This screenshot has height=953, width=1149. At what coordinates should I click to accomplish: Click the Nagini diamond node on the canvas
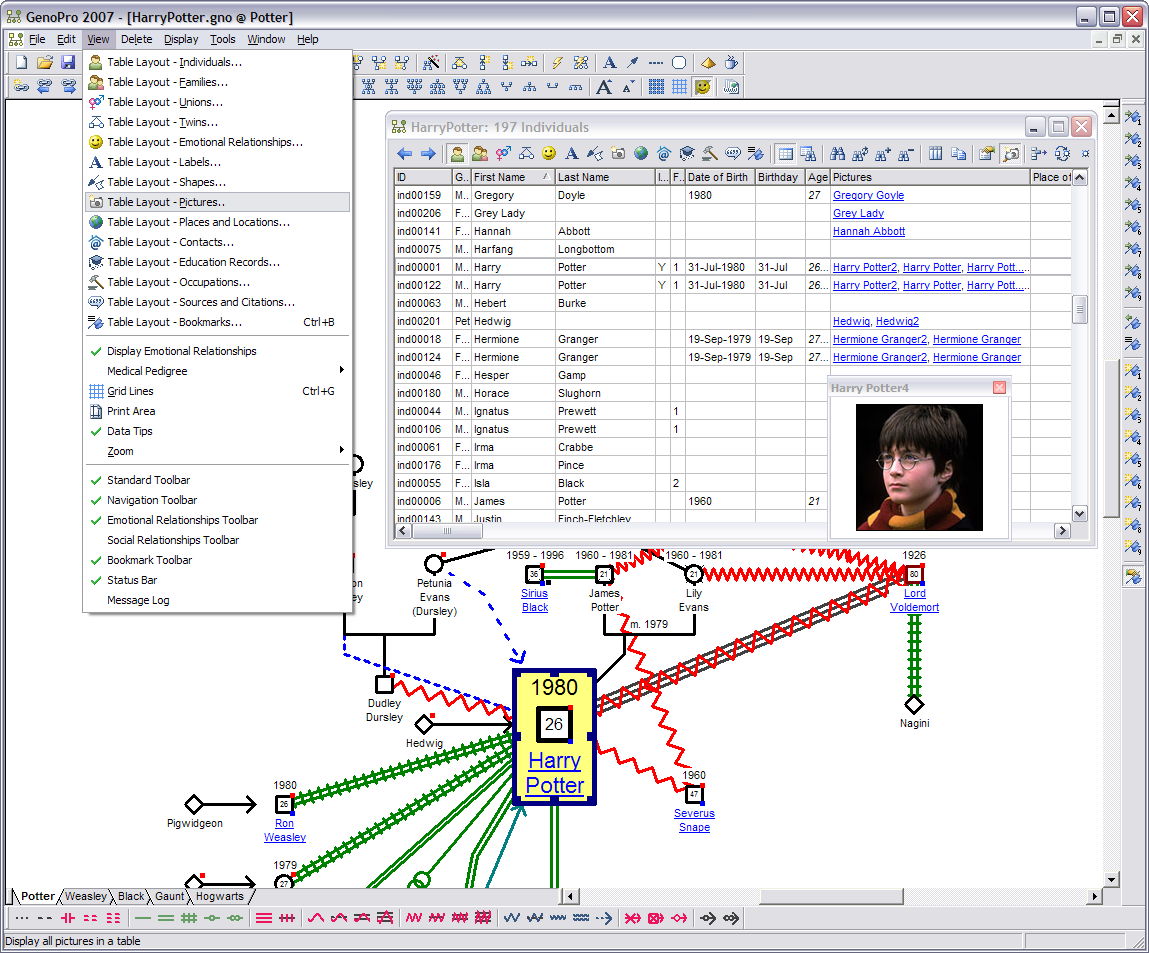914,705
